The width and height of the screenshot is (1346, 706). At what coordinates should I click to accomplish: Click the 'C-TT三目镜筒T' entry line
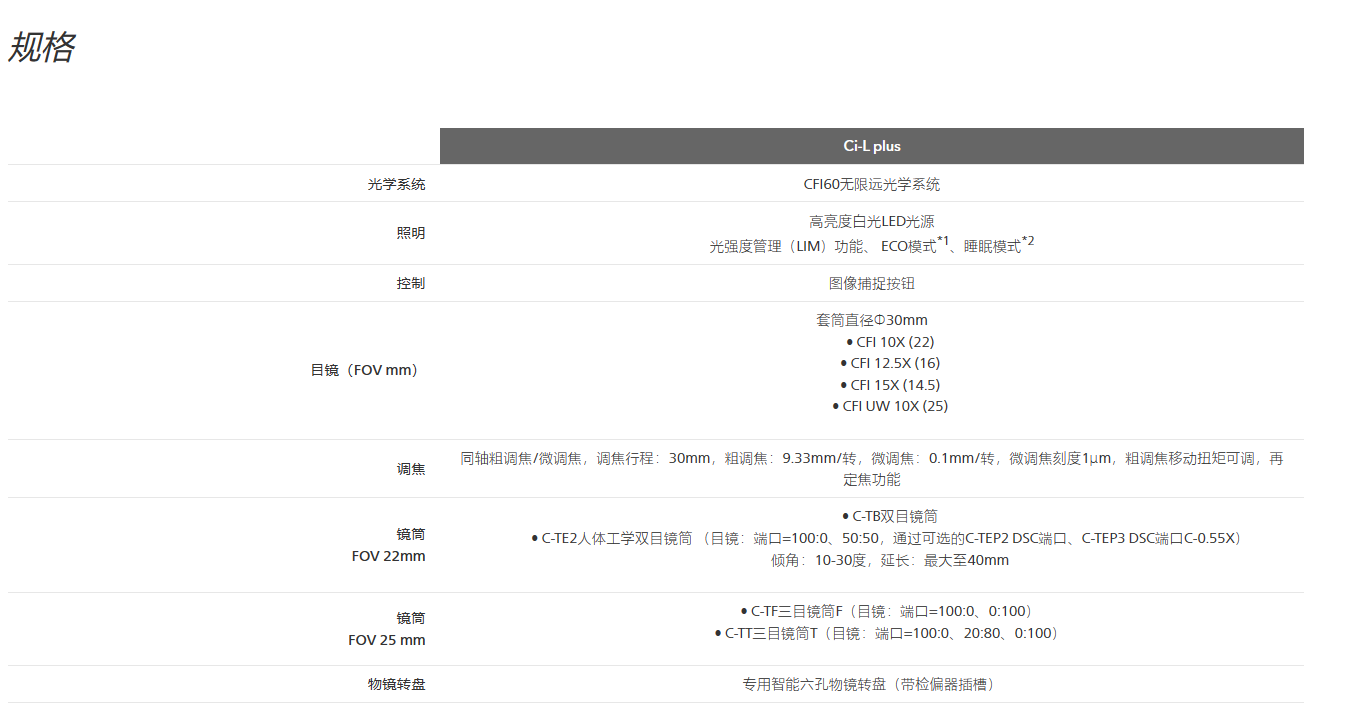coord(886,633)
